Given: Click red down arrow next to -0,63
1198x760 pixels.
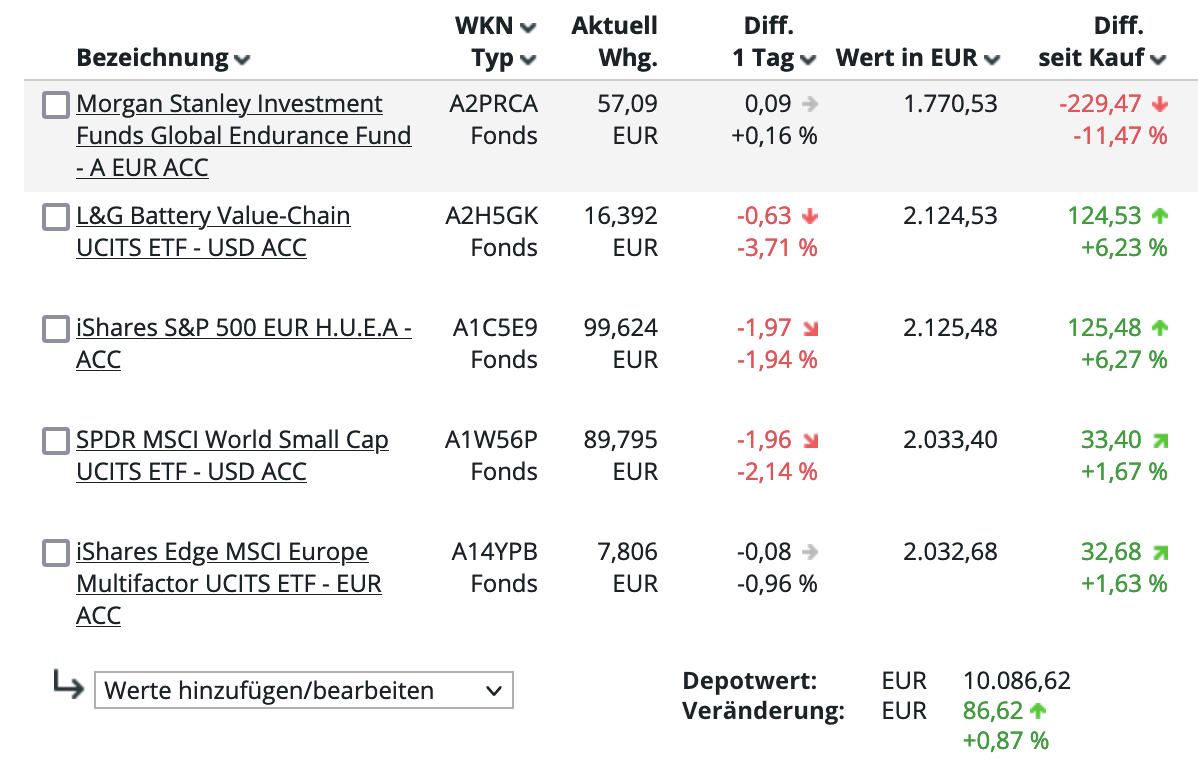Looking at the screenshot, I should click(x=810, y=216).
